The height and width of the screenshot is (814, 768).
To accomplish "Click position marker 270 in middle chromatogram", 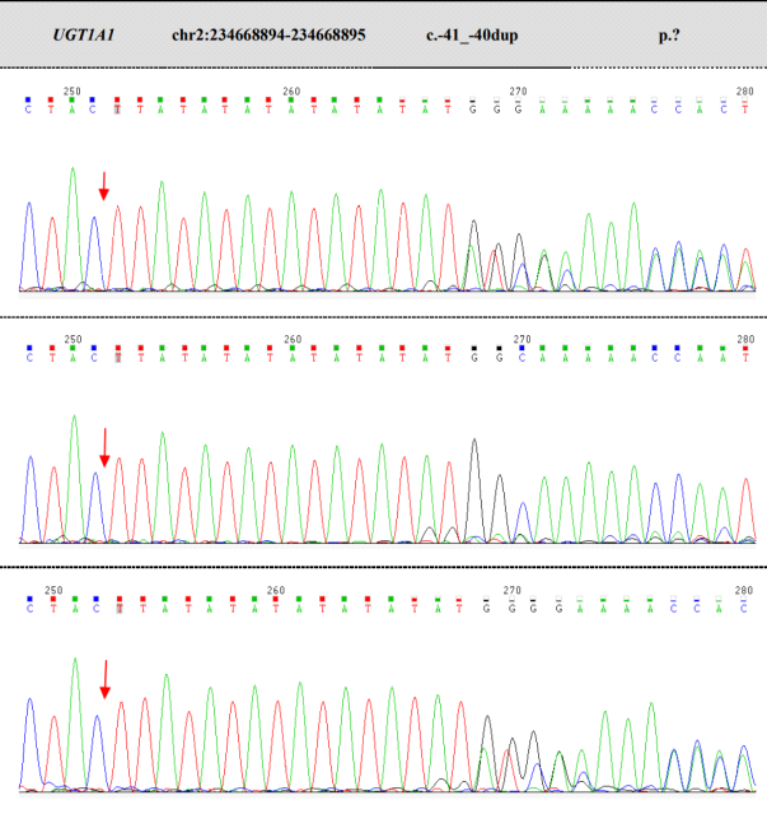I will click(x=522, y=339).
